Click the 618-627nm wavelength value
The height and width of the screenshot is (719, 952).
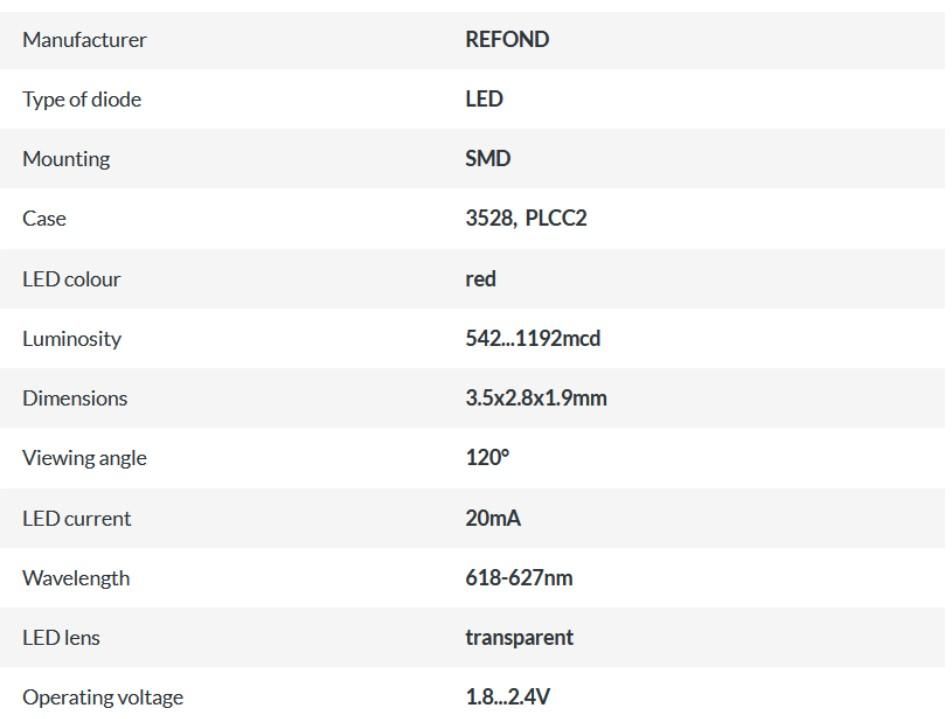coord(519,578)
